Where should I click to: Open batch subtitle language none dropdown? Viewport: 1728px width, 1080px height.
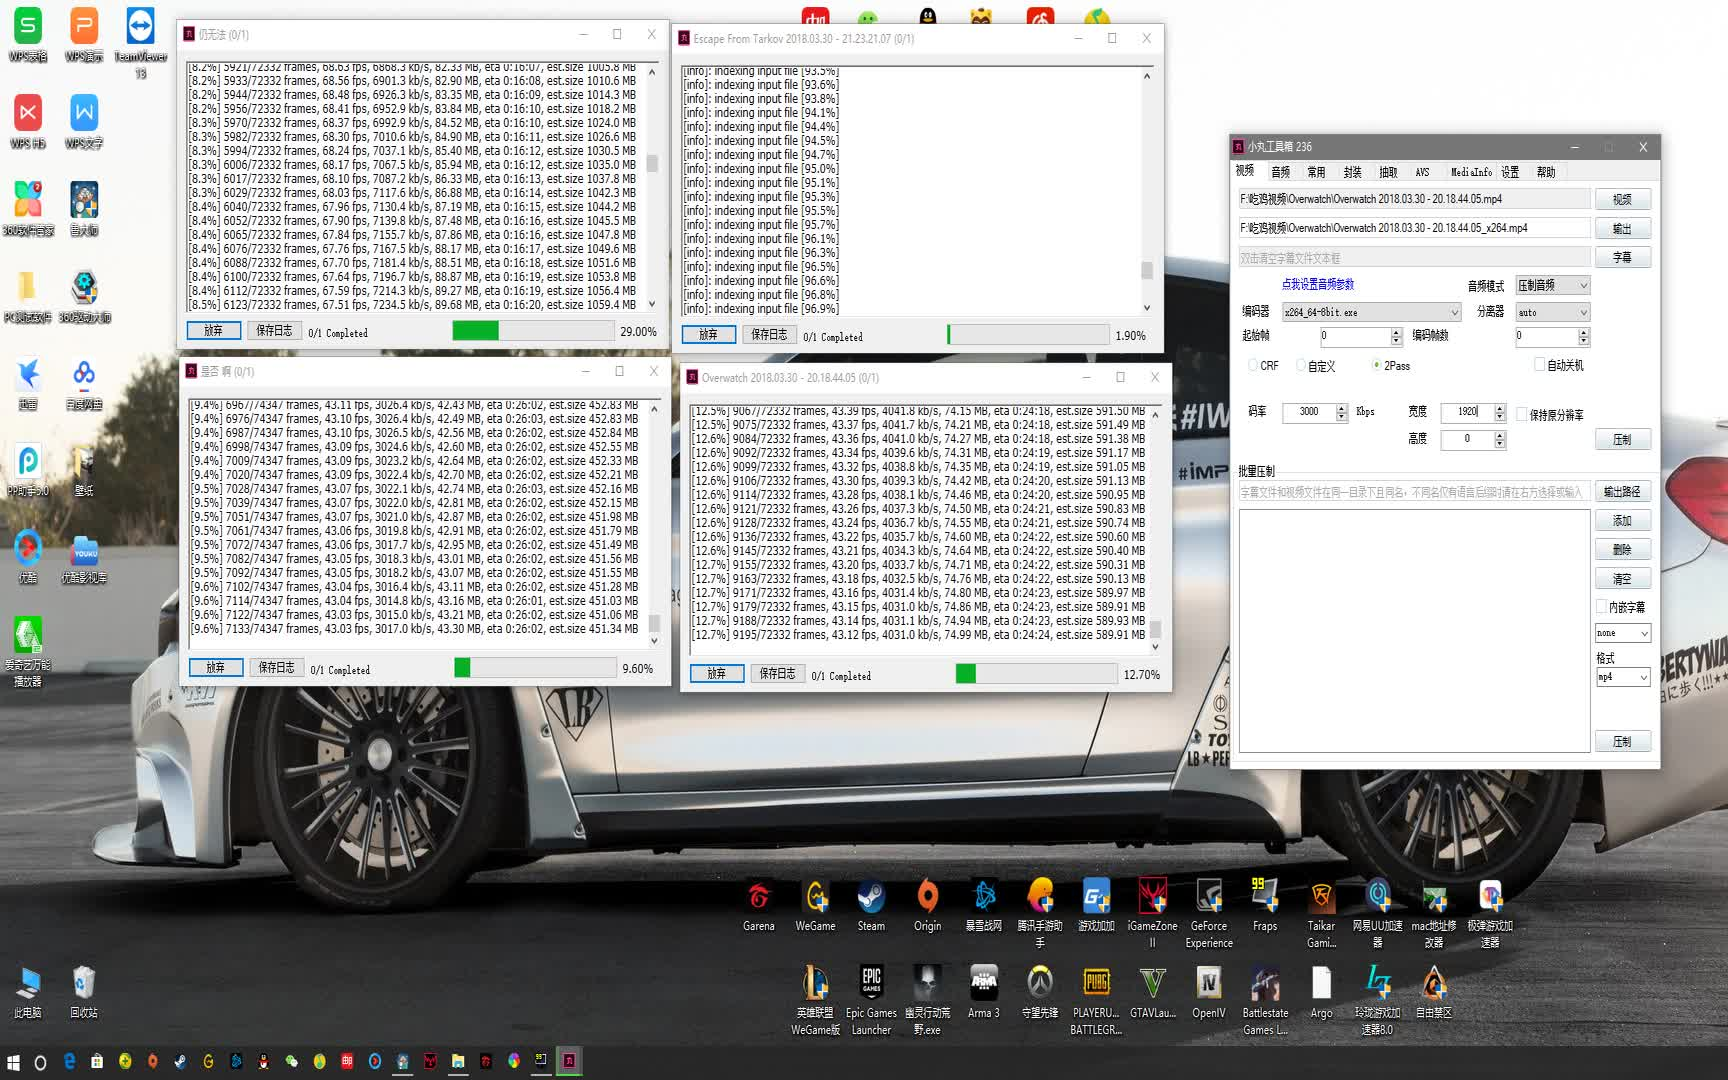tap(1622, 633)
